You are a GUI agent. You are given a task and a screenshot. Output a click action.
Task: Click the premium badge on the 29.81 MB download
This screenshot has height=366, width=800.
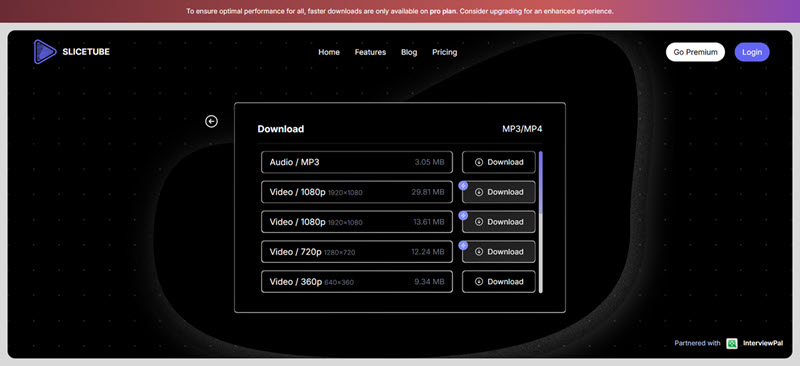[463, 185]
